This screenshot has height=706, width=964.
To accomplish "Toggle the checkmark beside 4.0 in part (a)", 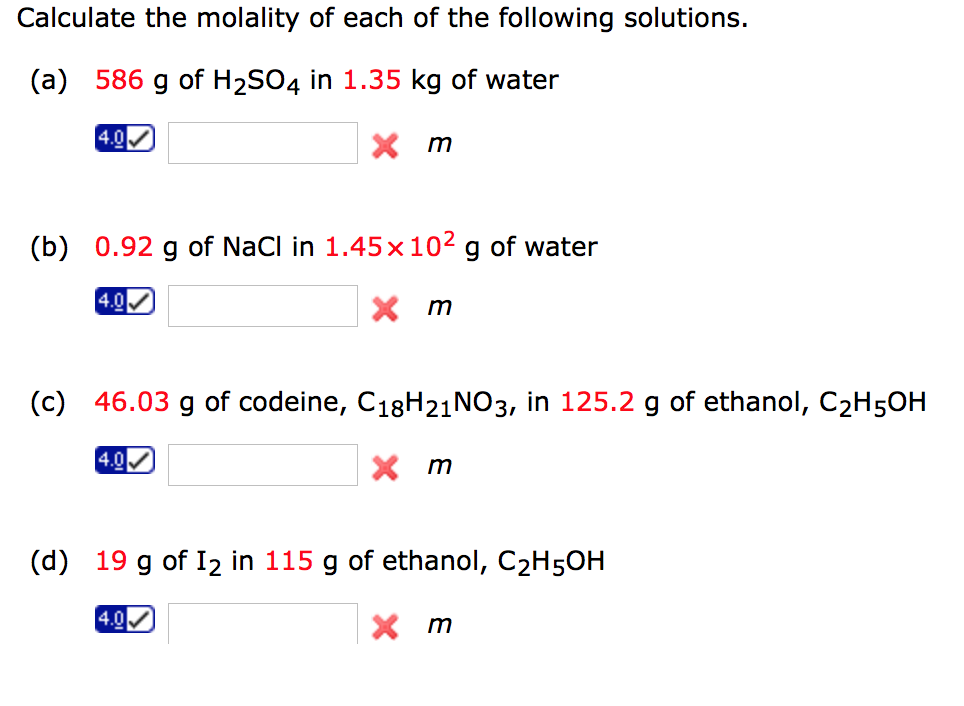I will point(138,137).
